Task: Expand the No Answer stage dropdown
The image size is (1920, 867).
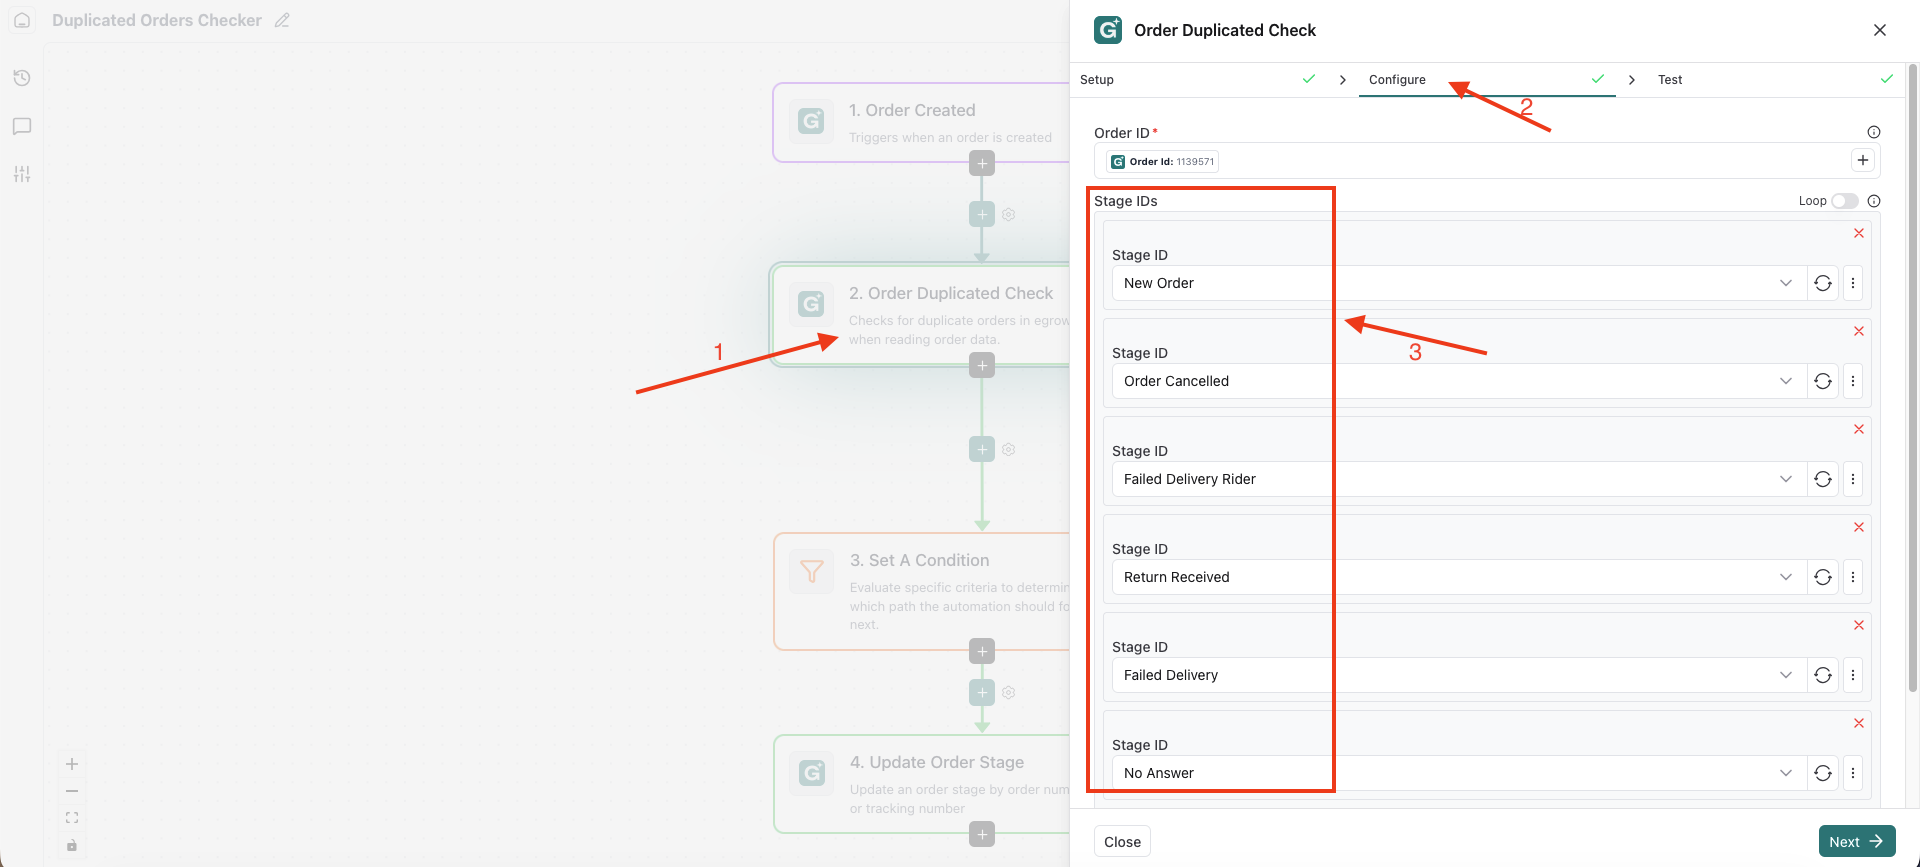Action: click(x=1786, y=773)
